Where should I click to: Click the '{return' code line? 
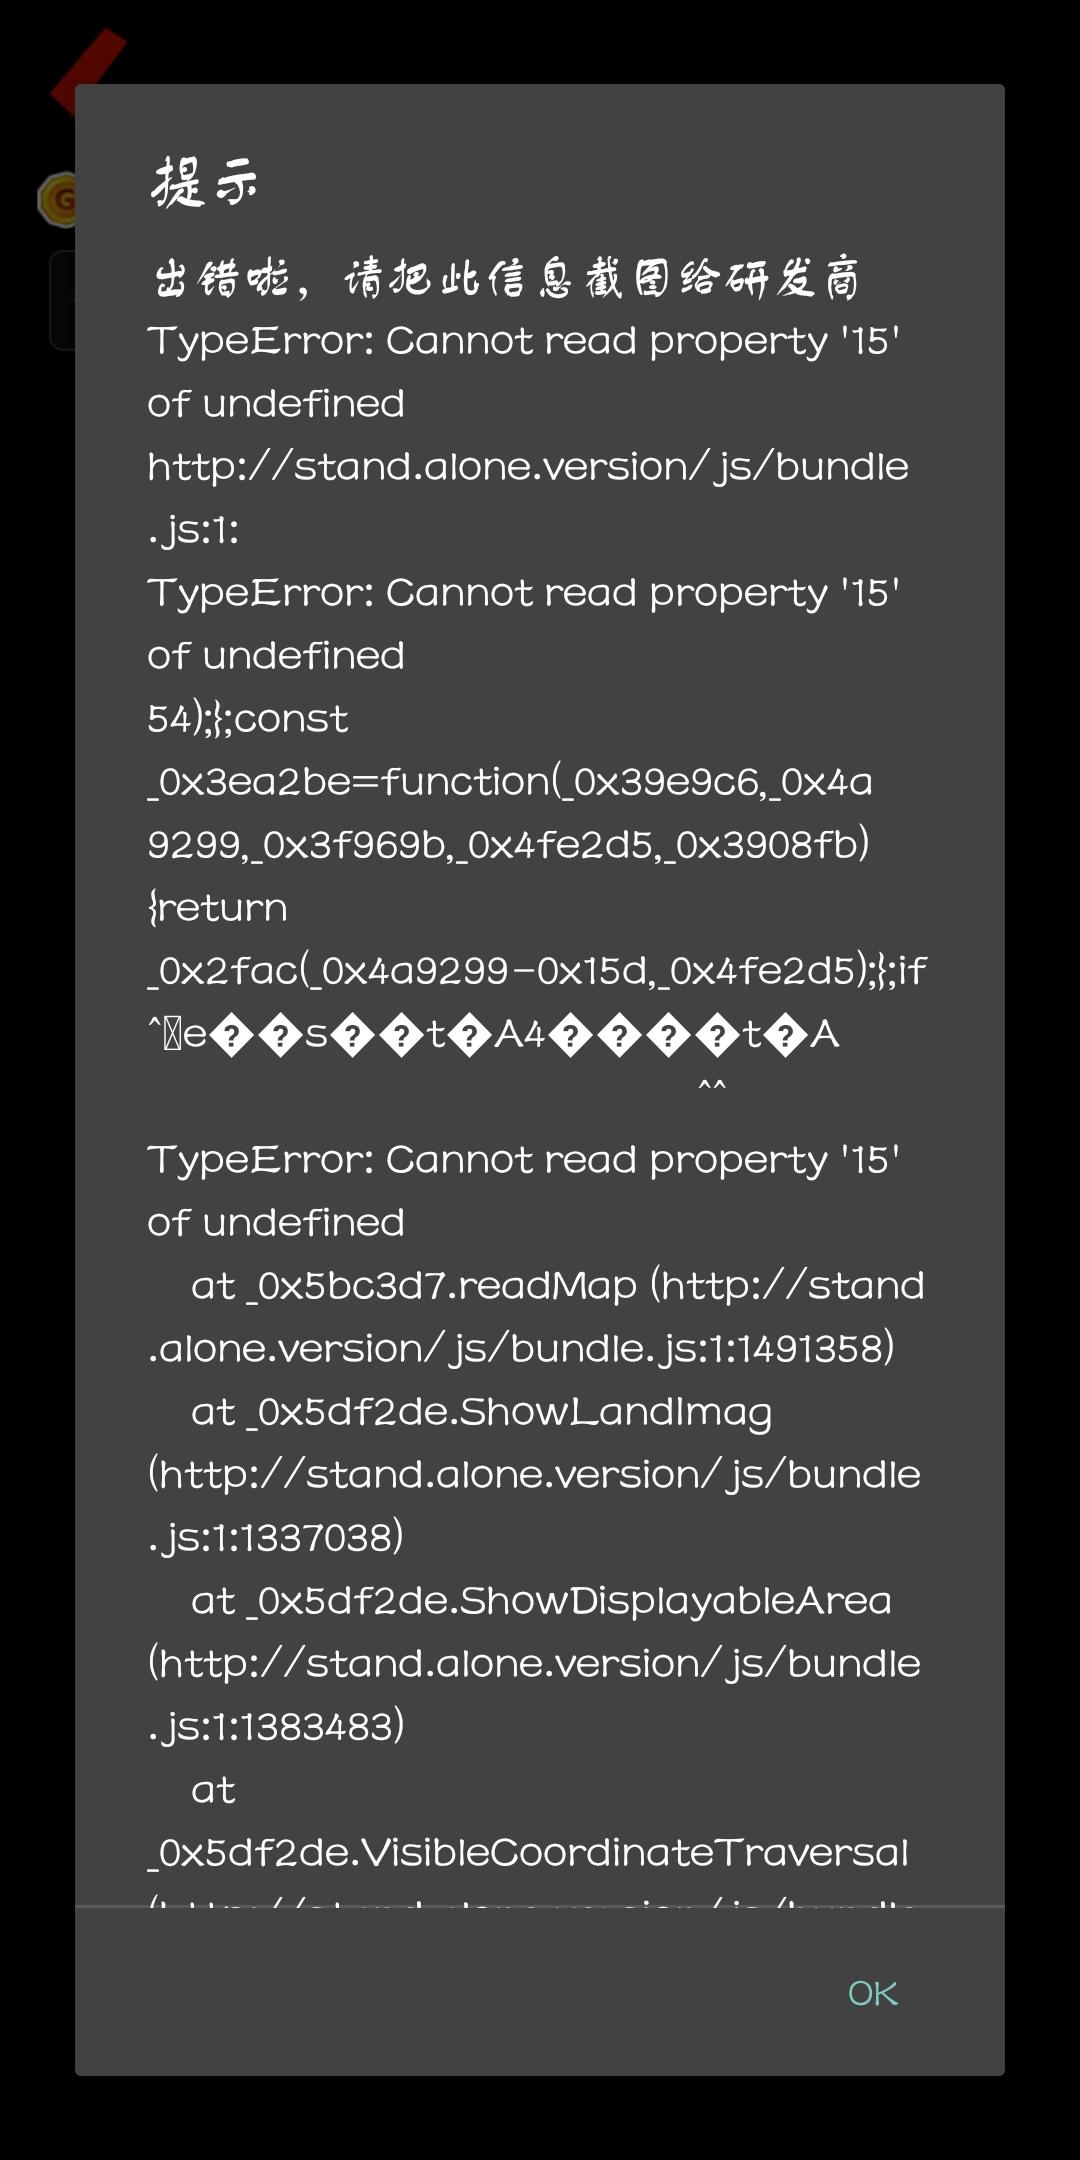pos(218,908)
